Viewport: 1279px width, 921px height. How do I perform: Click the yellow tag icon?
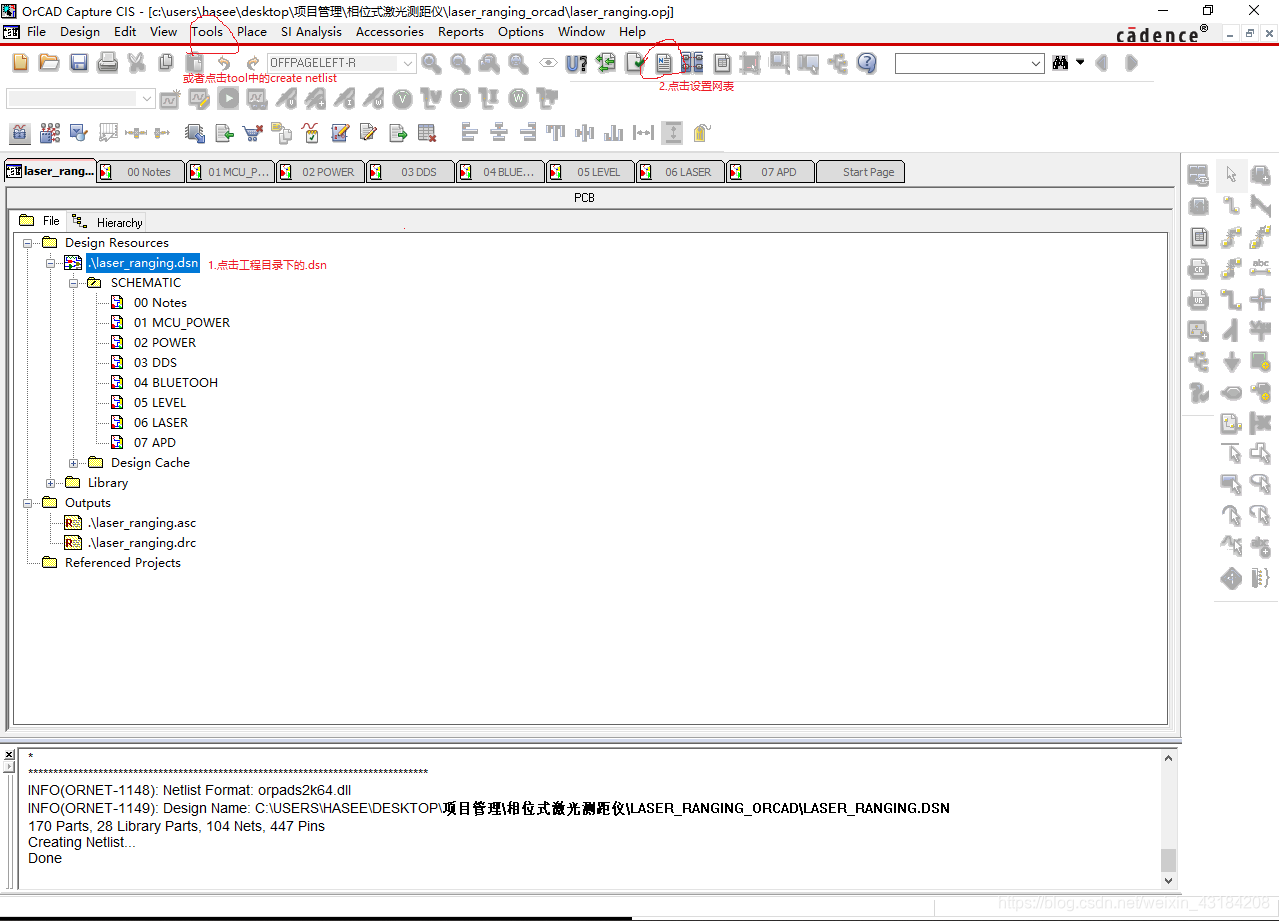click(702, 132)
